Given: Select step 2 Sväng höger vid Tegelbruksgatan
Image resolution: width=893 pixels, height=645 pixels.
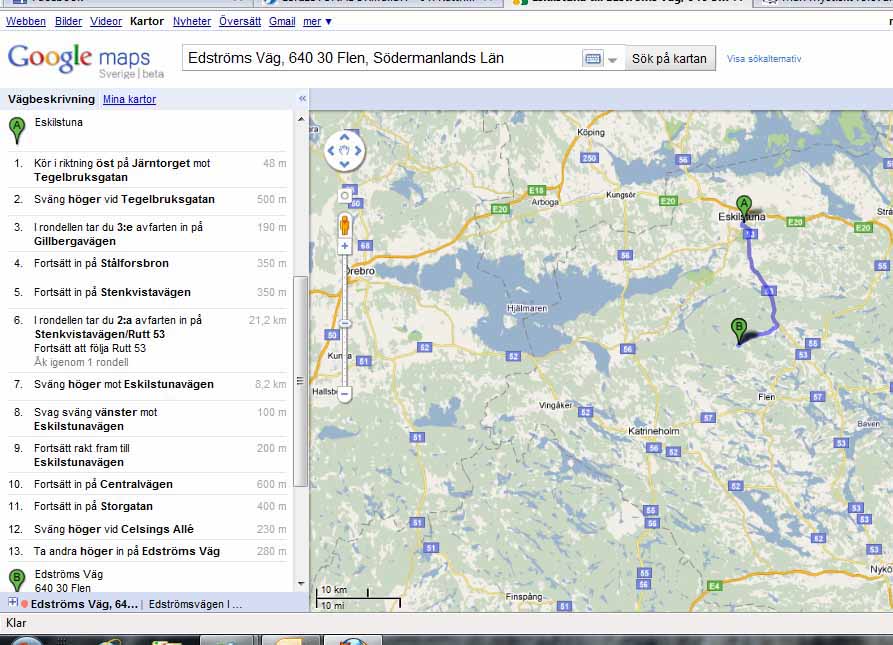Looking at the screenshot, I should click(x=147, y=199).
